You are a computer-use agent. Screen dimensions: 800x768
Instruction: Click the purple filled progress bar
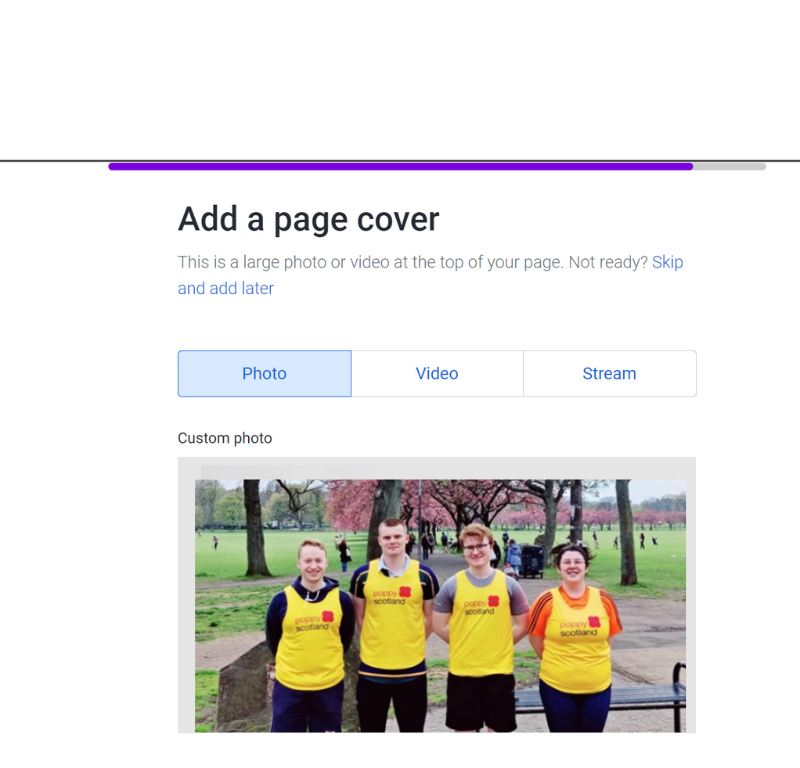pyautogui.click(x=400, y=166)
